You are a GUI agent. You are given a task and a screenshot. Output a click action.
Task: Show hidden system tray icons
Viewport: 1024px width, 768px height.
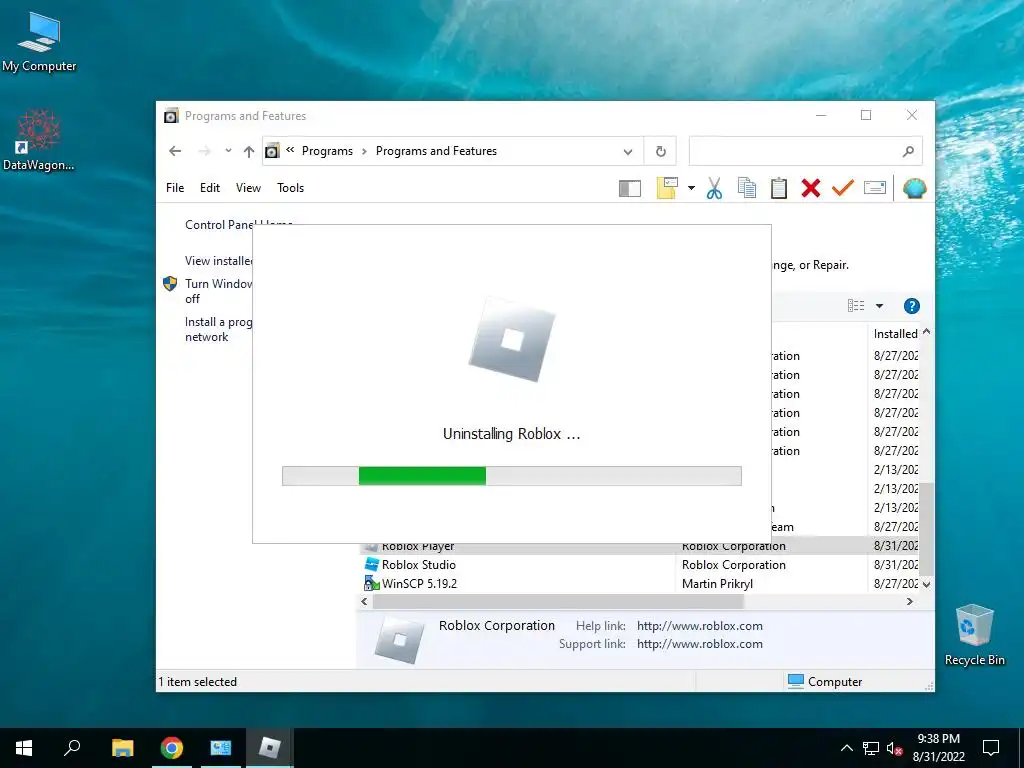pos(846,748)
